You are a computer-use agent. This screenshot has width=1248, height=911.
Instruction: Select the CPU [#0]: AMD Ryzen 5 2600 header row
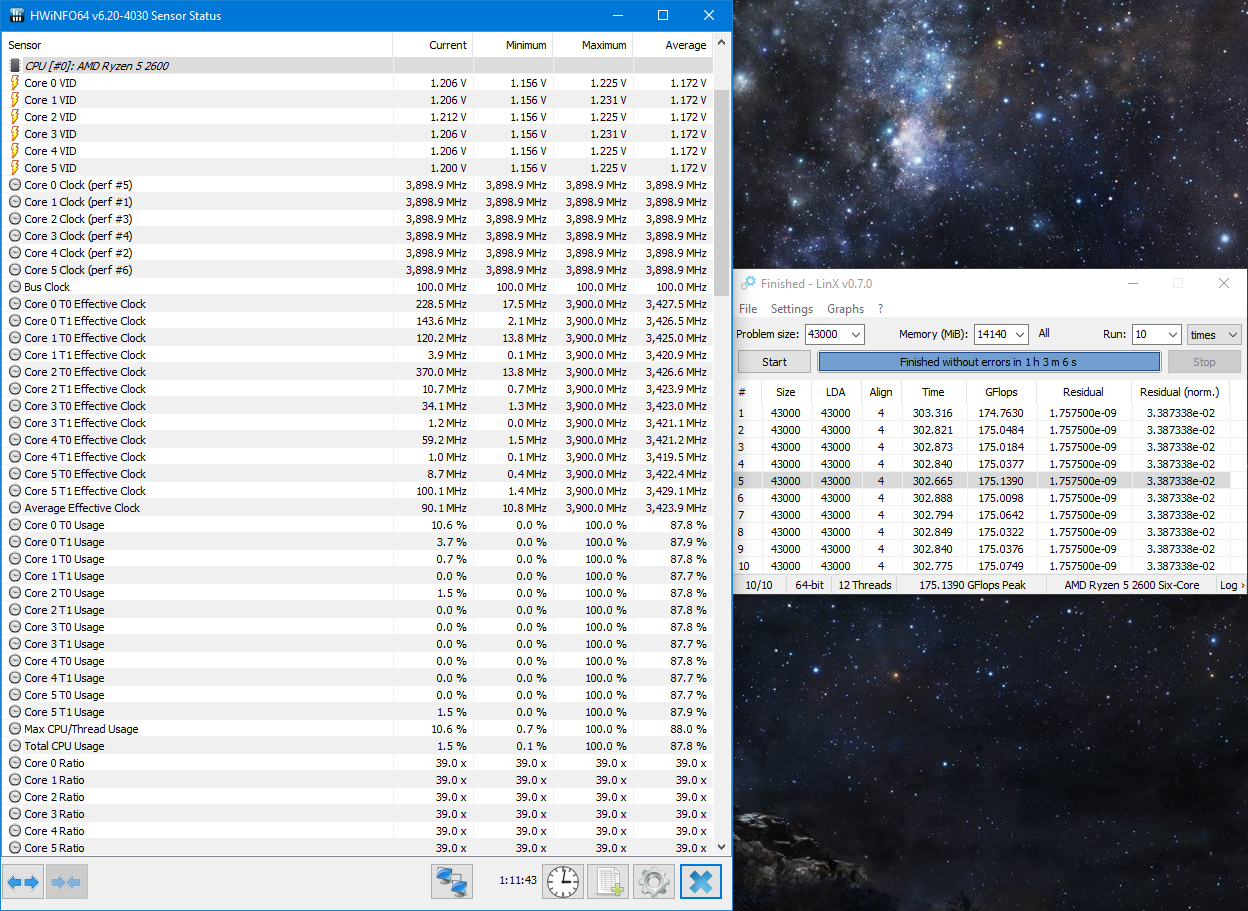tap(357, 66)
